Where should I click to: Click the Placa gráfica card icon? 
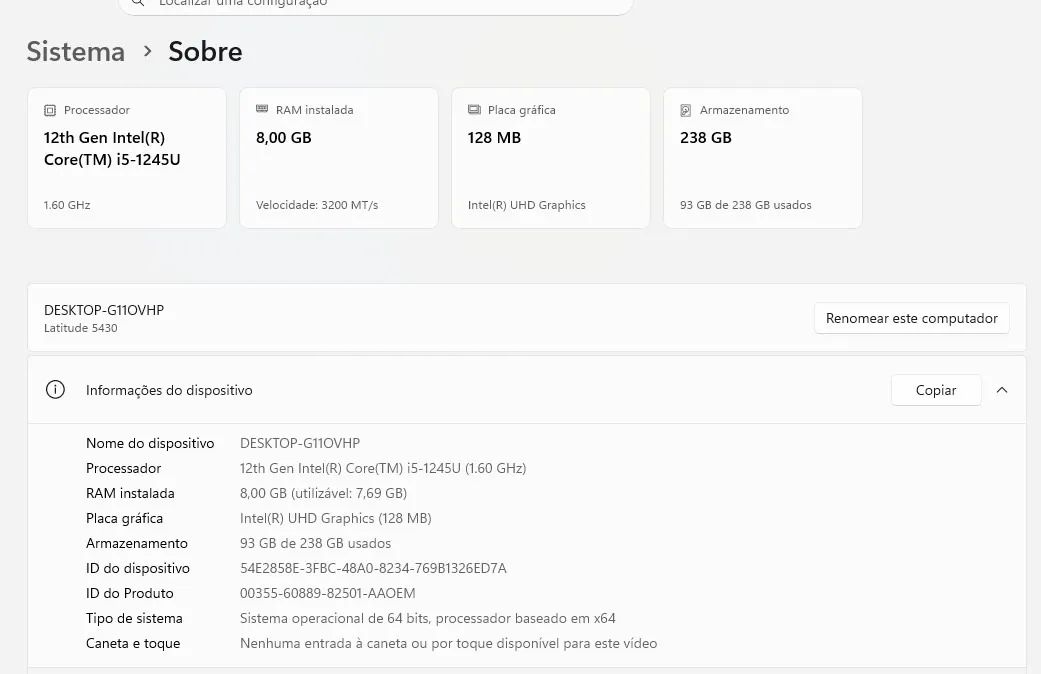tap(474, 110)
